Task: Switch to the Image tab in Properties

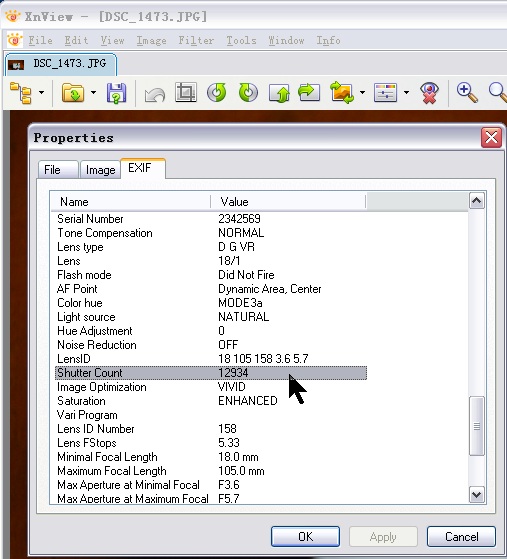Action: tap(100, 170)
